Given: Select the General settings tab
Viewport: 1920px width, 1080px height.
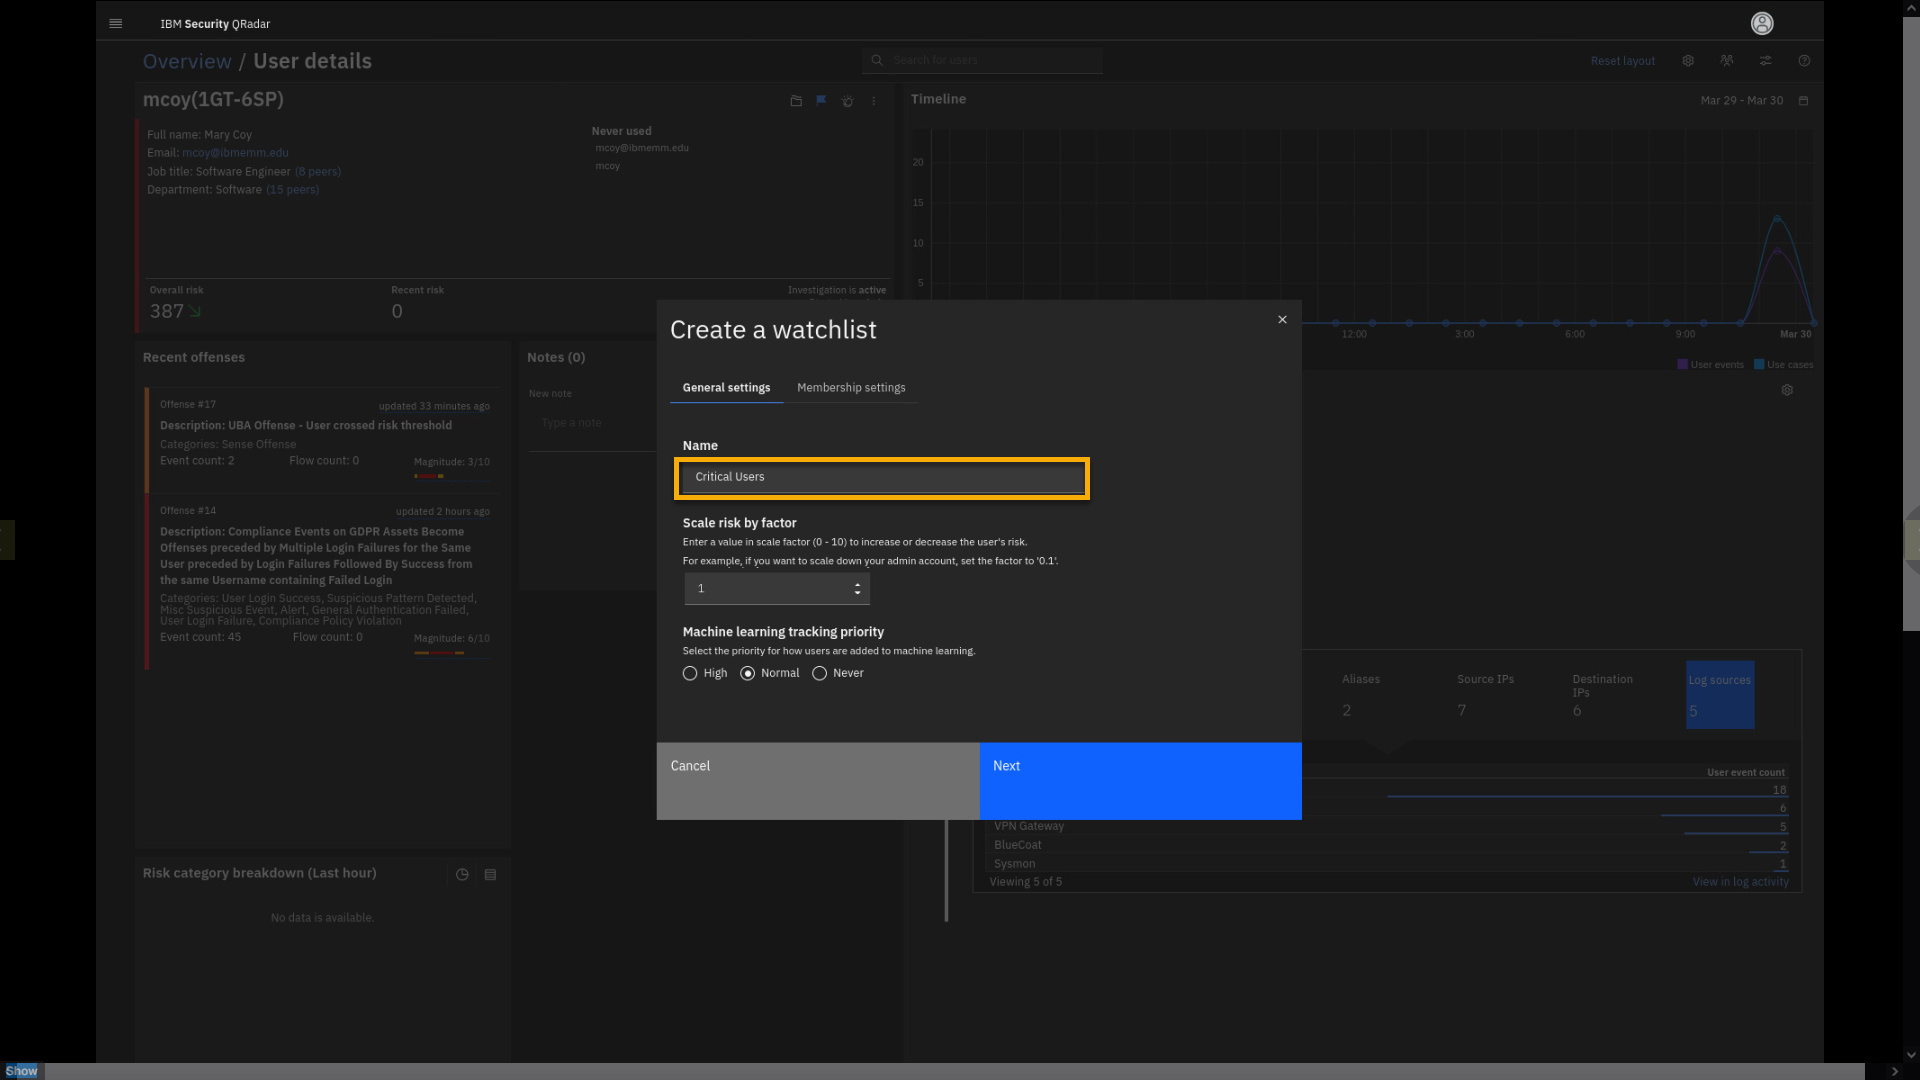Looking at the screenshot, I should pyautogui.click(x=726, y=388).
